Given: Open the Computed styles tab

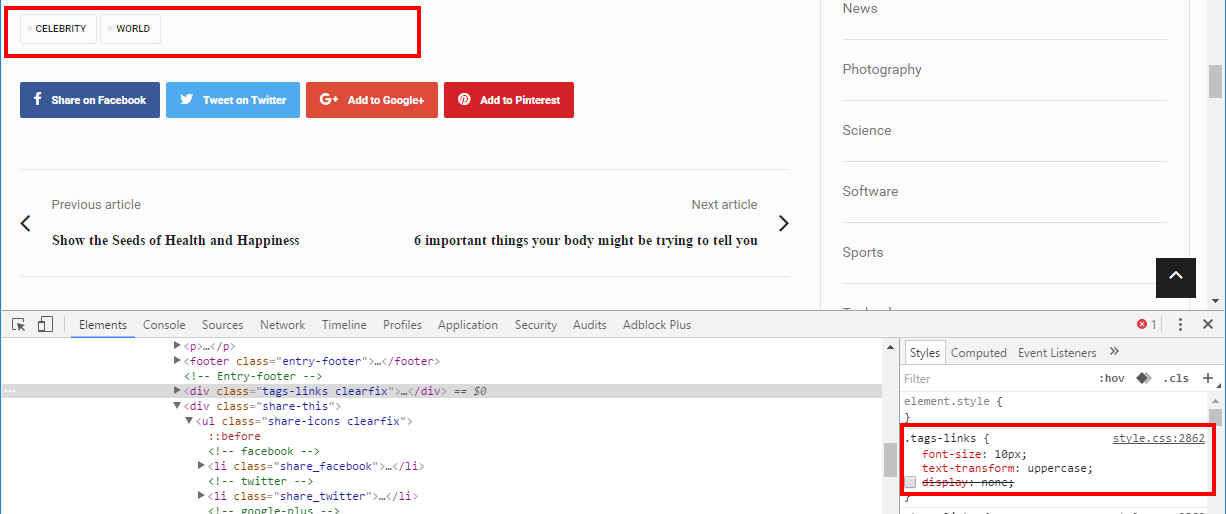Looking at the screenshot, I should (x=978, y=353).
